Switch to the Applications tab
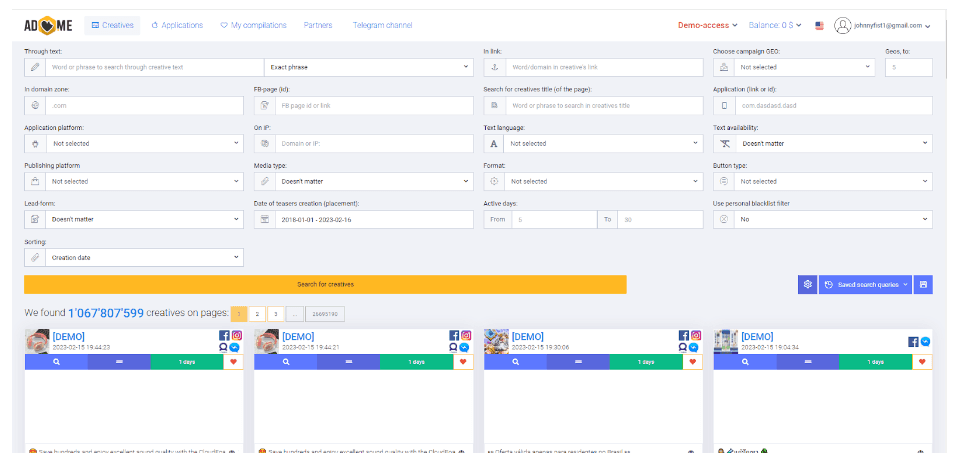The height and width of the screenshot is (470, 959). pyautogui.click(x=177, y=25)
